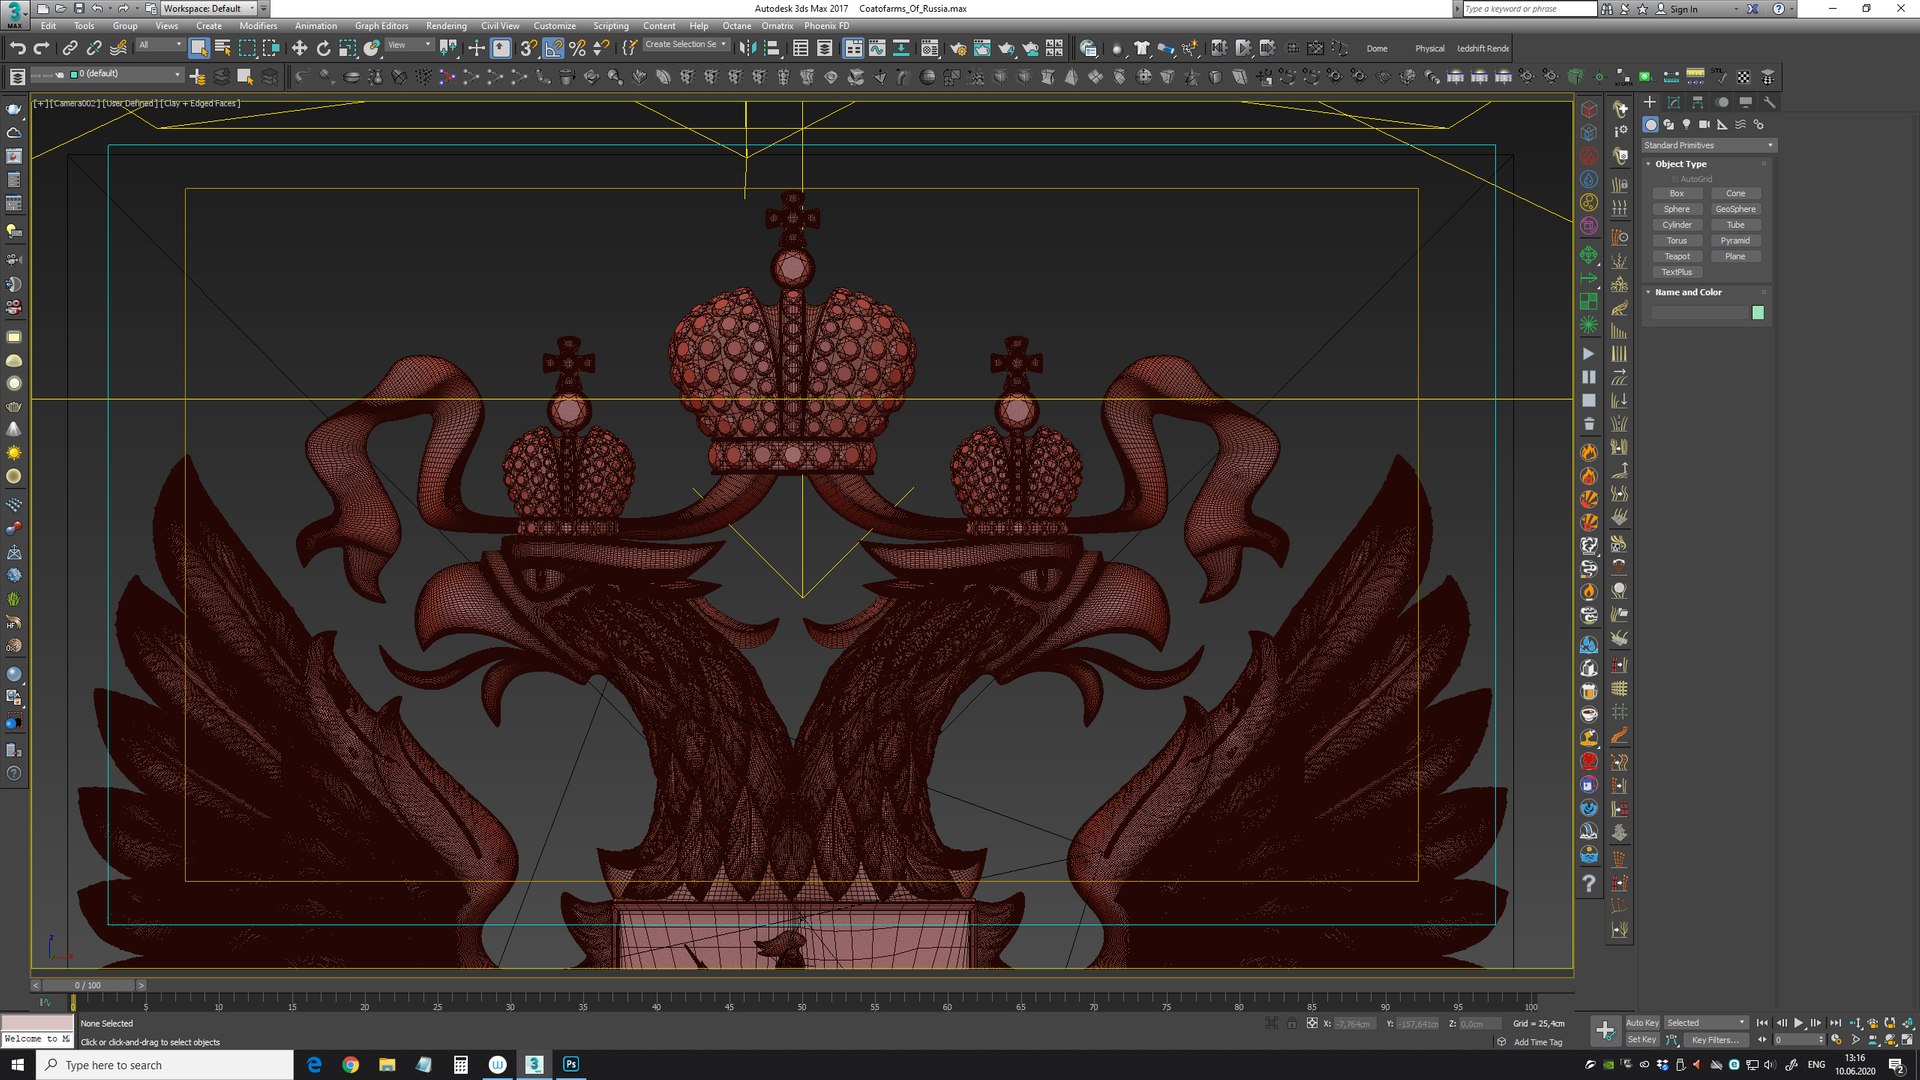The height and width of the screenshot is (1080, 1920).
Task: Click the GeoSphere primitive button
Action: 1735,209
